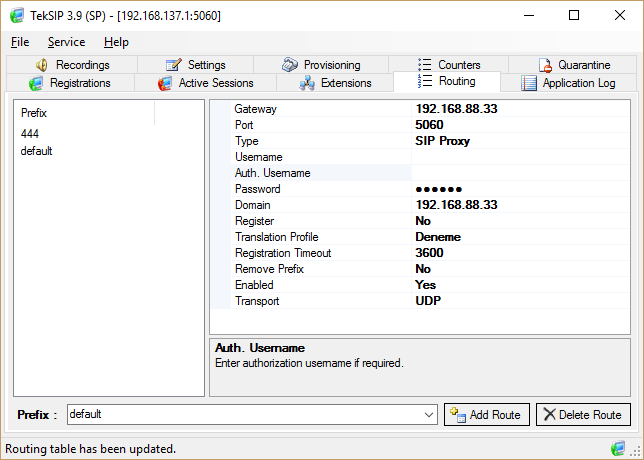The width and height of the screenshot is (644, 460).
Task: Click the status bar service icon
Action: point(618,448)
